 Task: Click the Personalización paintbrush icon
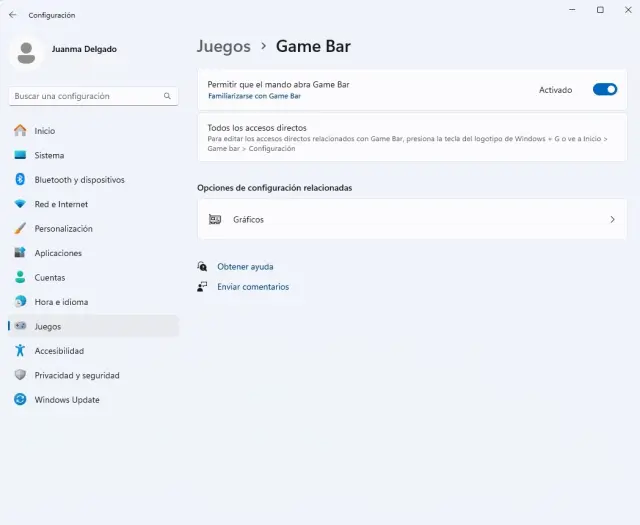click(20, 229)
